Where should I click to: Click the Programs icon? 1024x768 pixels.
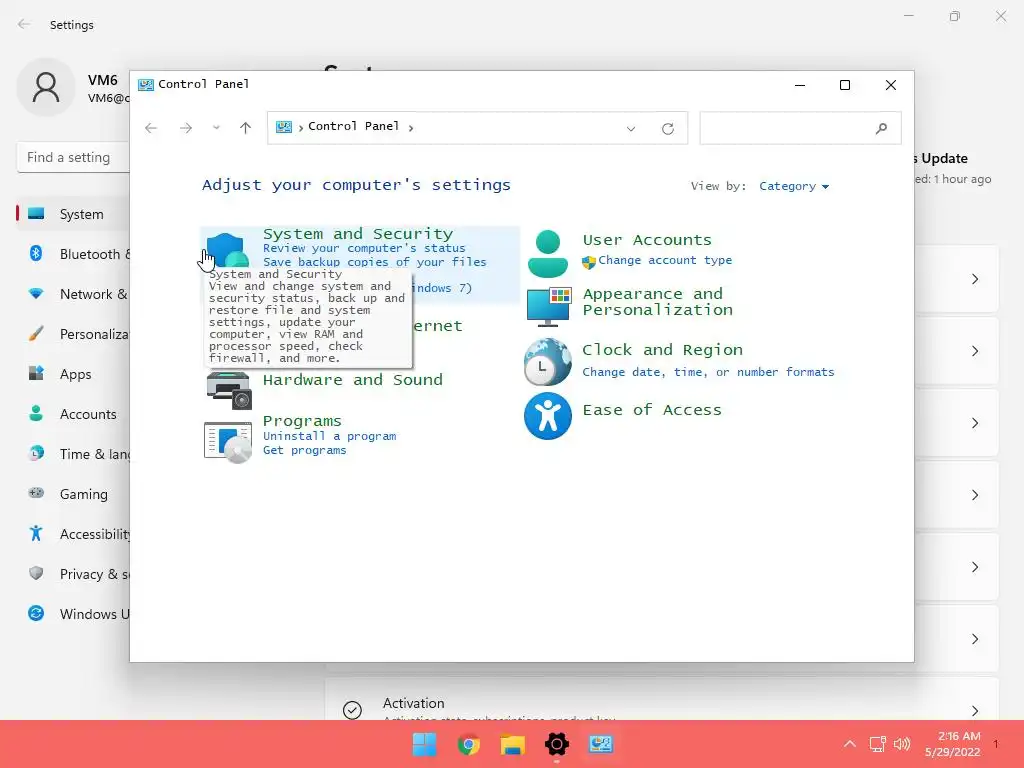228,442
